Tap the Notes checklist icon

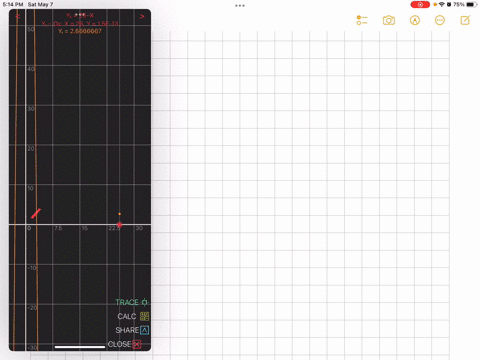point(362,20)
